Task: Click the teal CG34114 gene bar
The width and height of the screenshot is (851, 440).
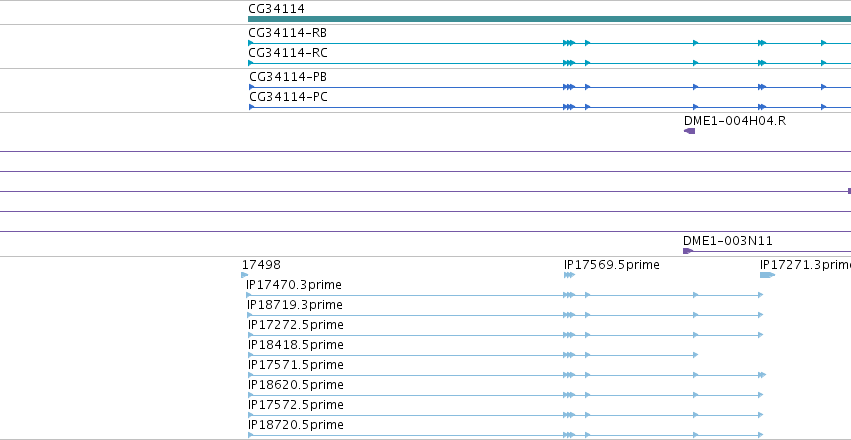Action: [549, 19]
